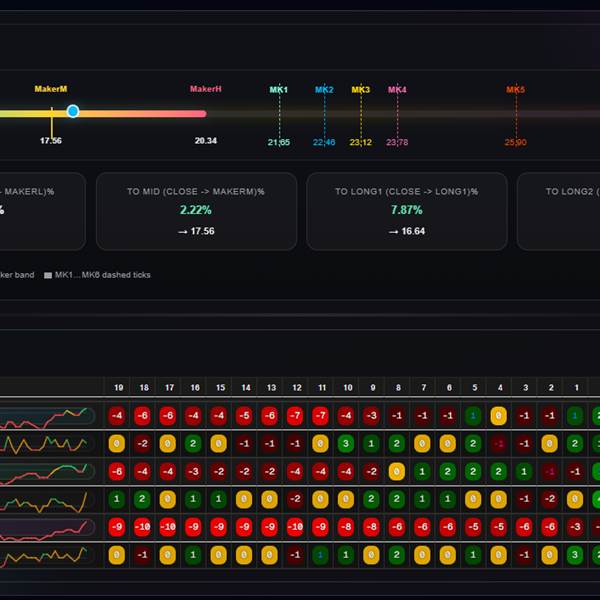Click the 7.87% value in the TO LONG1 card
Viewport: 600px width, 600px height.
point(406,210)
